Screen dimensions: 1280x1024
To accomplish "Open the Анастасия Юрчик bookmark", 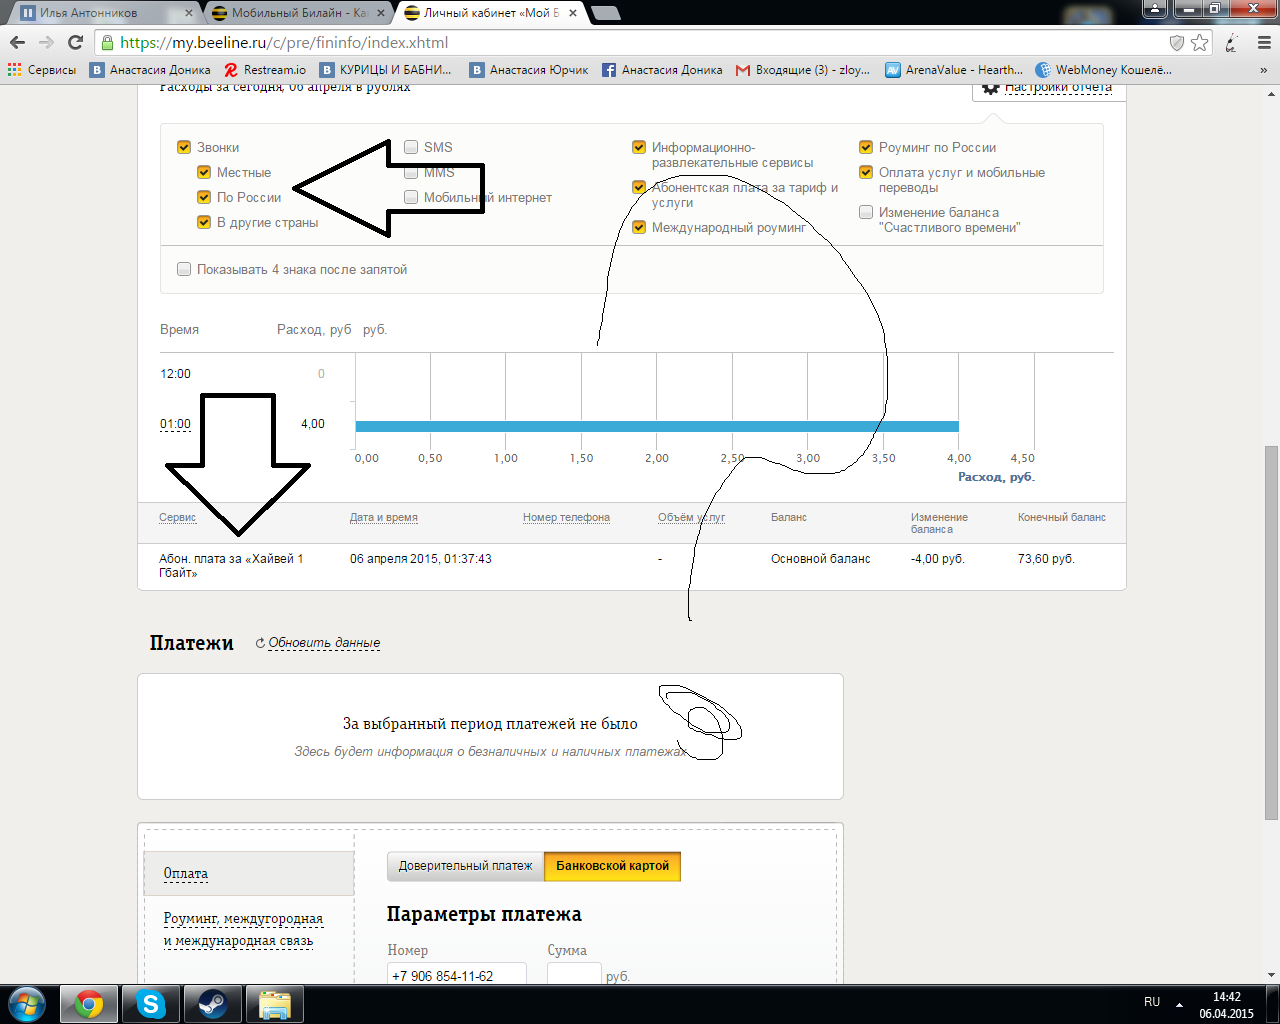I will click(530, 70).
